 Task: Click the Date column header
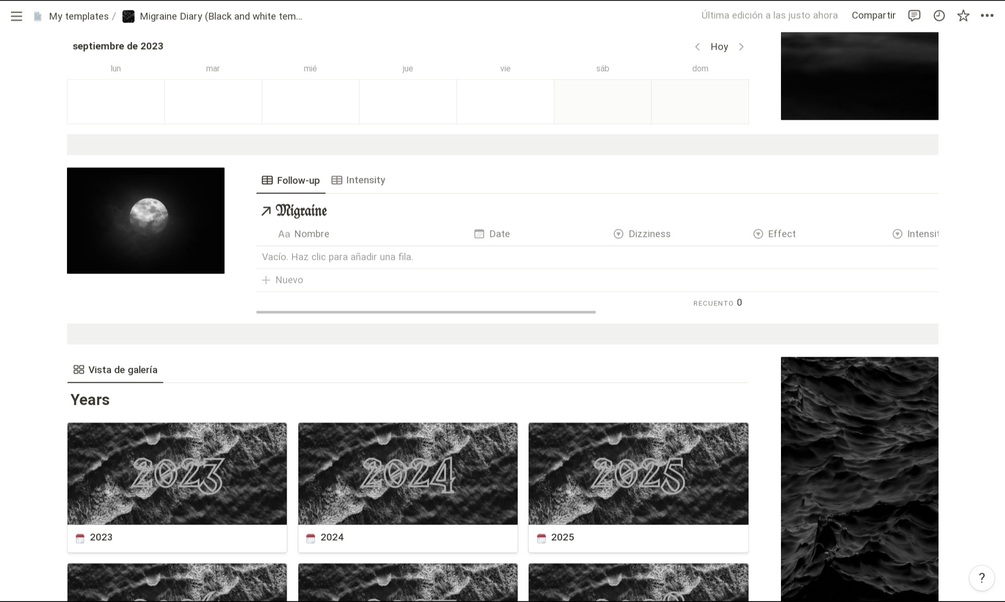point(492,234)
